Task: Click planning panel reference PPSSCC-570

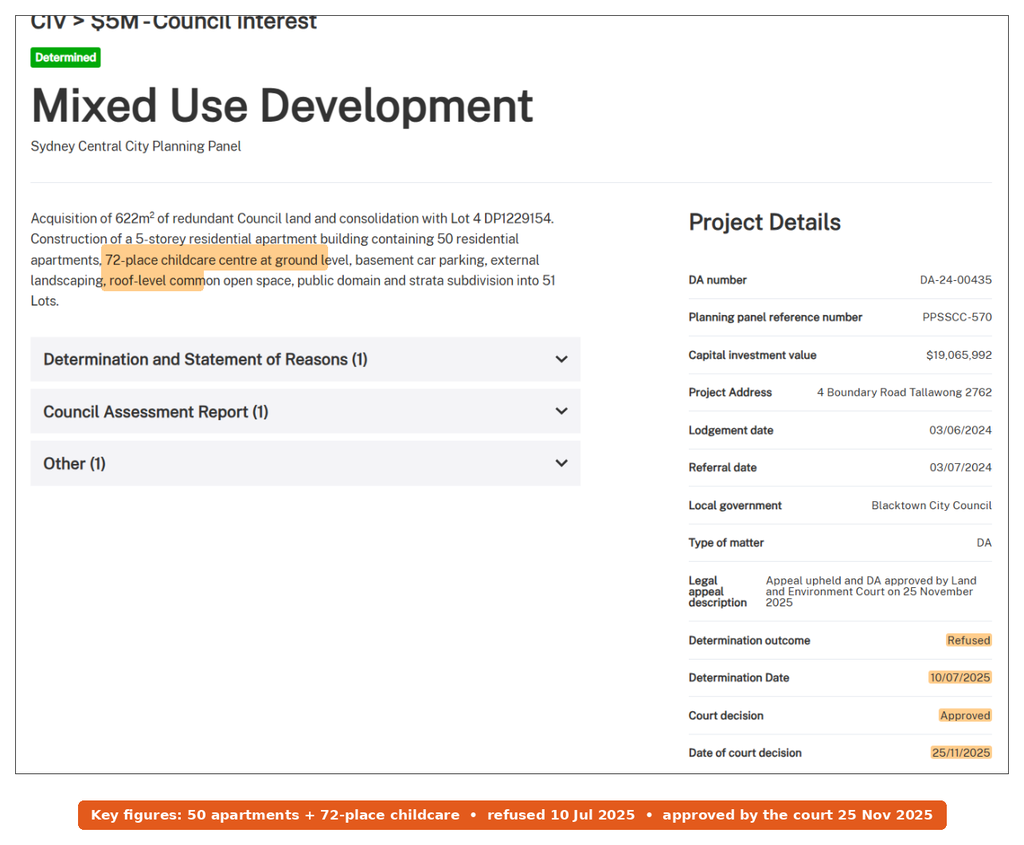Action: tap(957, 317)
